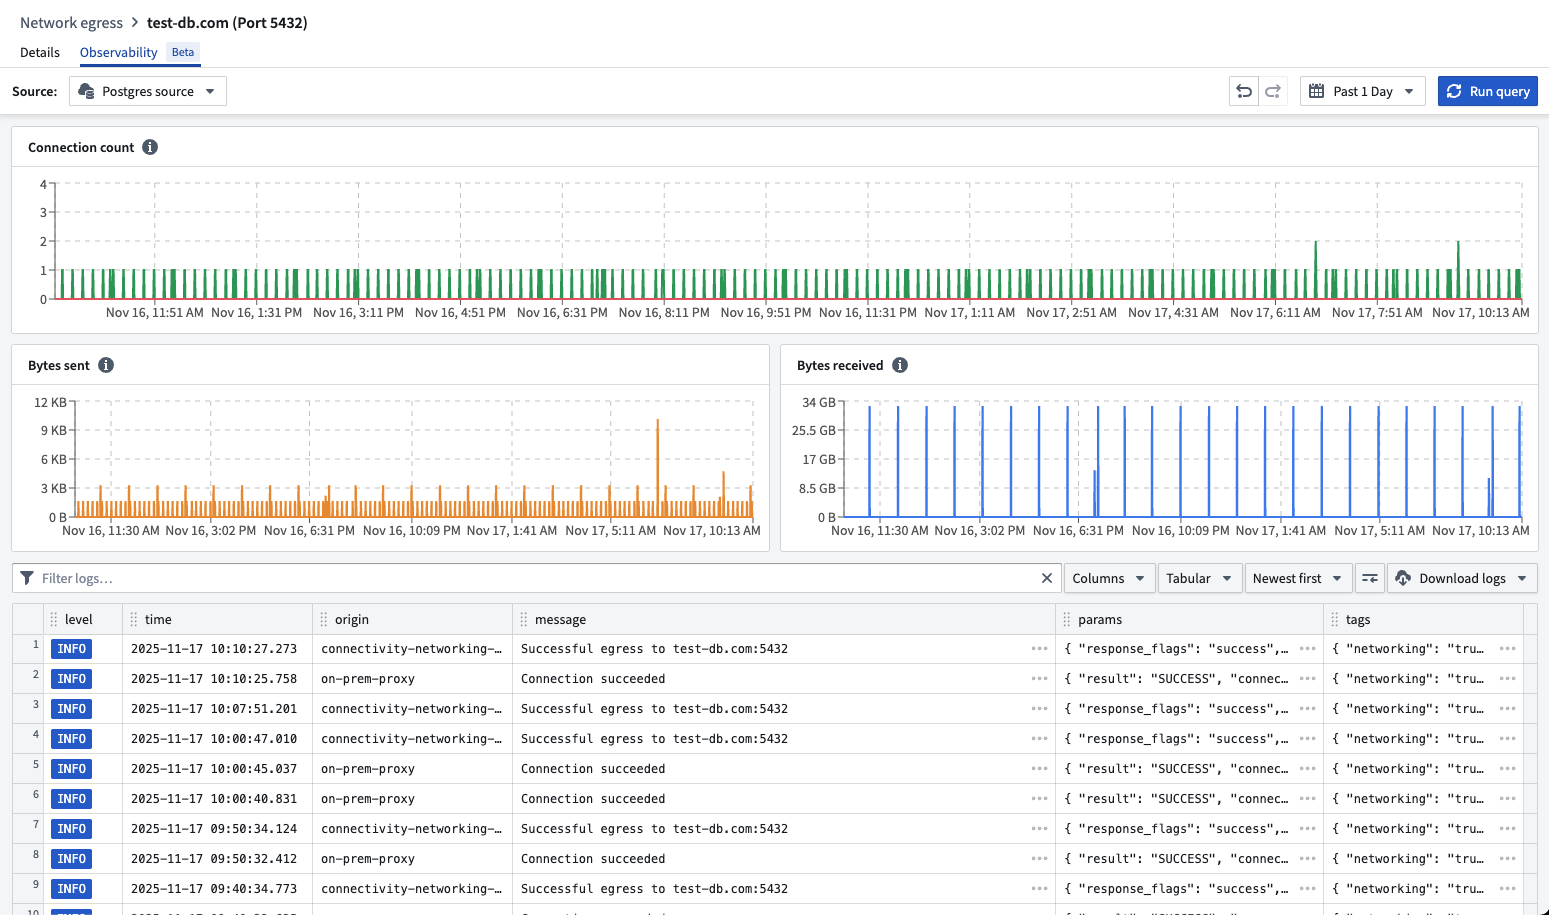Open the Tabular view format dropdown

[1199, 578]
